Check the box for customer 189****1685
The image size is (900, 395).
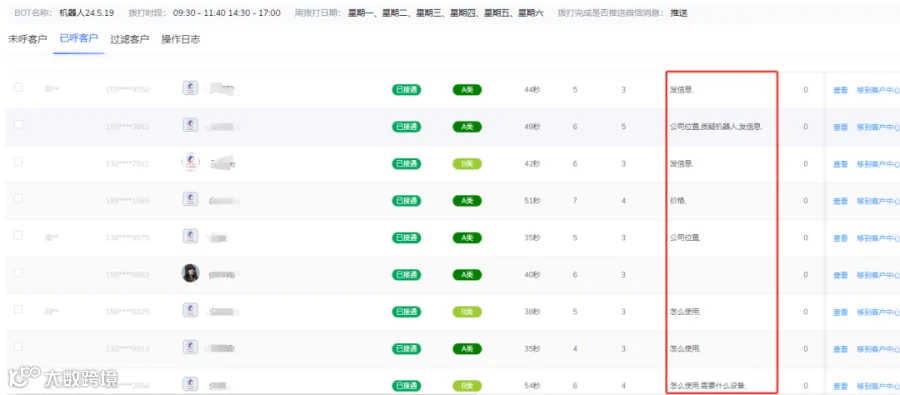(x=18, y=199)
